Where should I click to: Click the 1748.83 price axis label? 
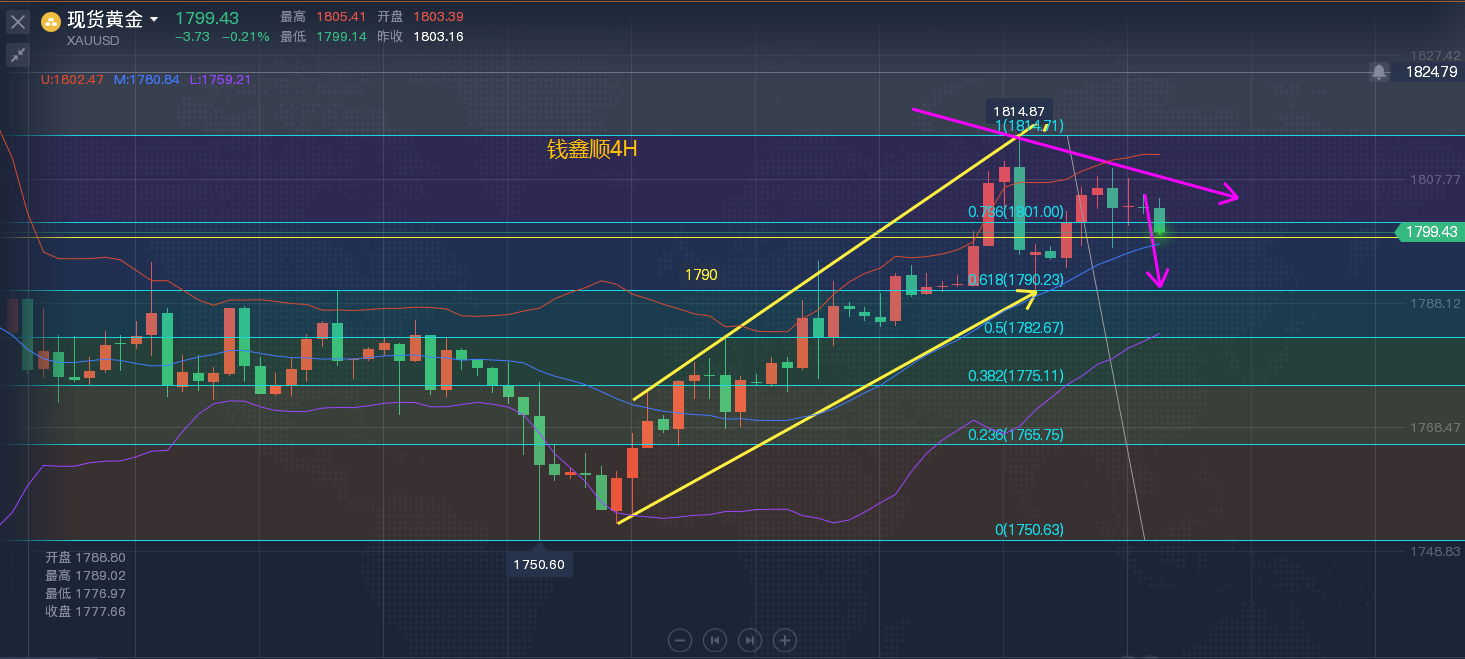(x=1434, y=551)
